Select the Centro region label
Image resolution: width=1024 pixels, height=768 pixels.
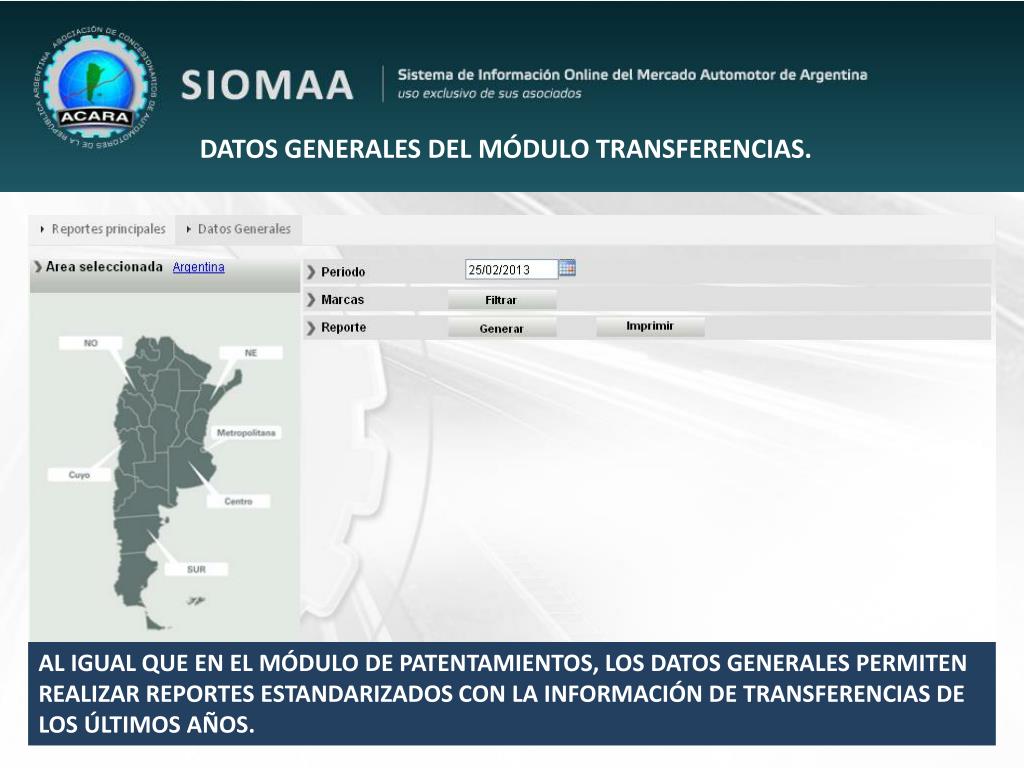point(238,502)
